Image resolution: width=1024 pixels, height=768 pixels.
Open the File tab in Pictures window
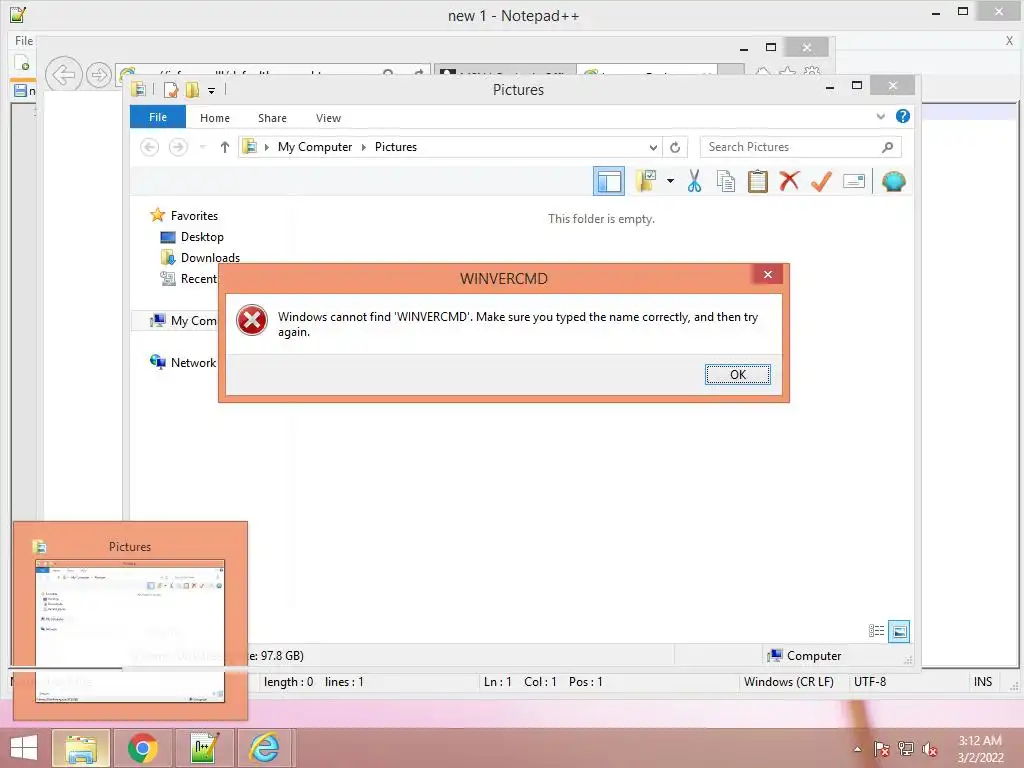(158, 117)
